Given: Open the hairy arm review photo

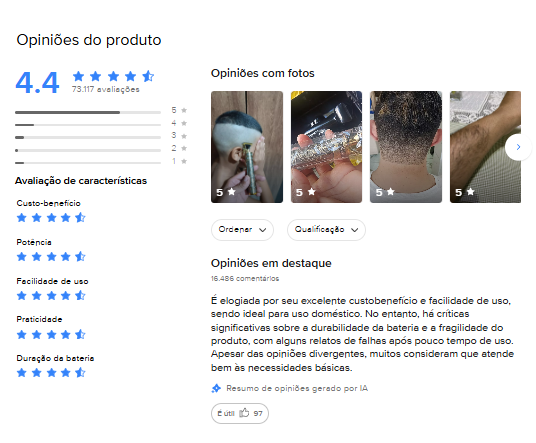Looking at the screenshot, I should click(x=485, y=147).
